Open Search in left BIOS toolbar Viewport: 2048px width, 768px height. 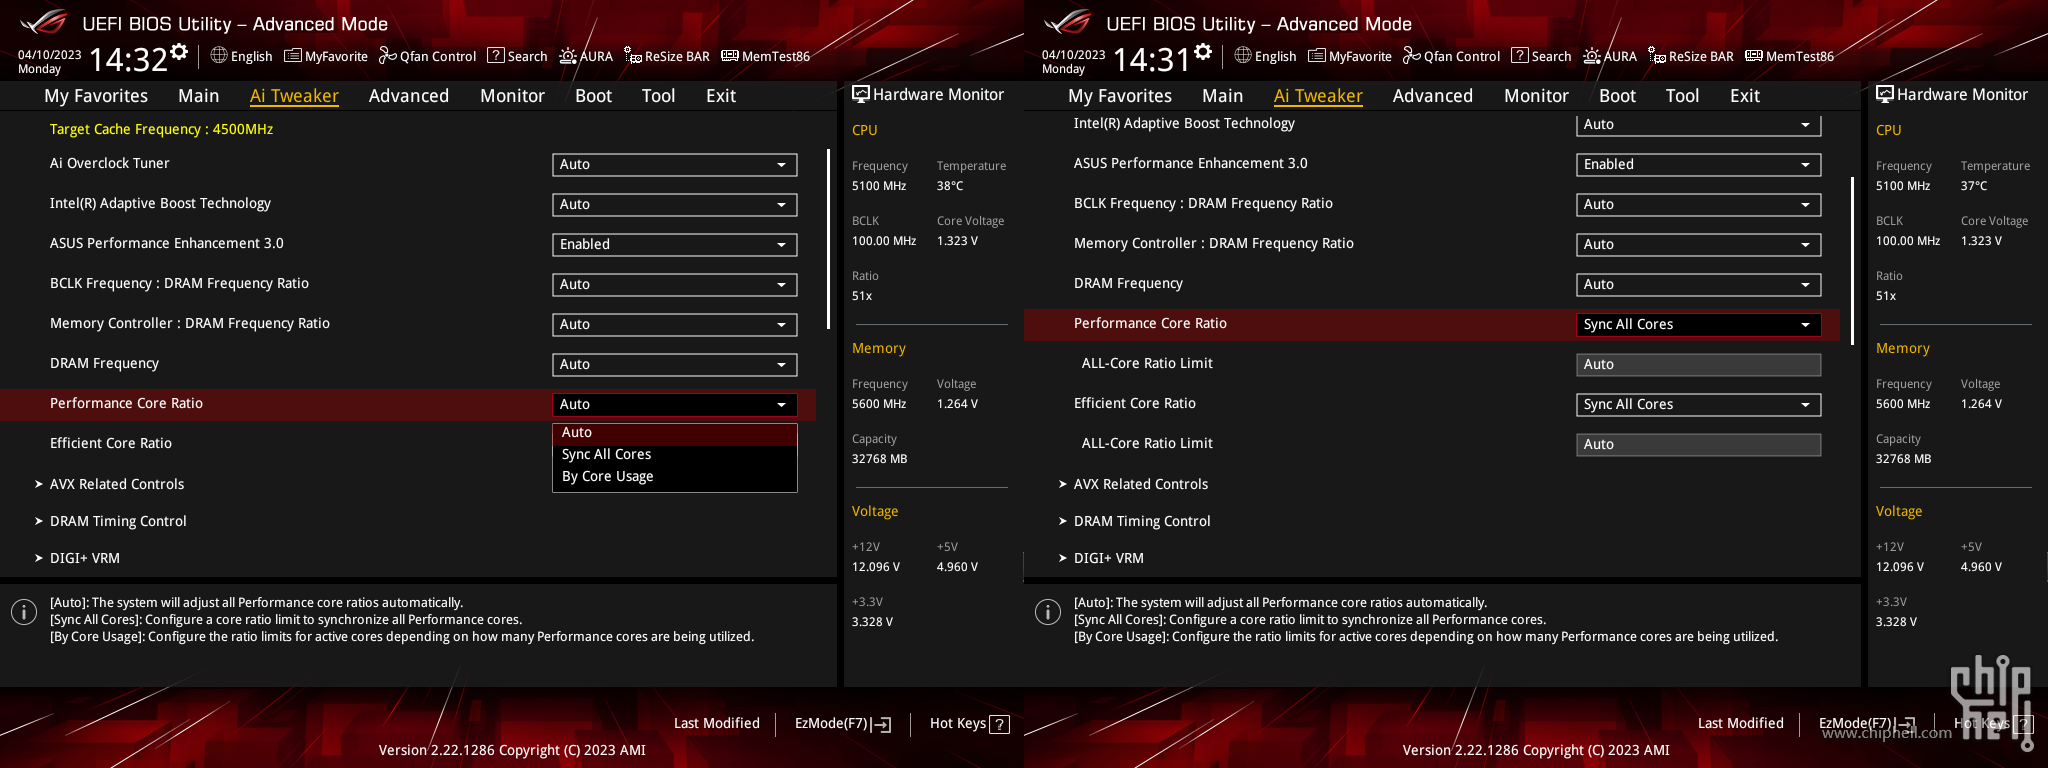[x=517, y=56]
